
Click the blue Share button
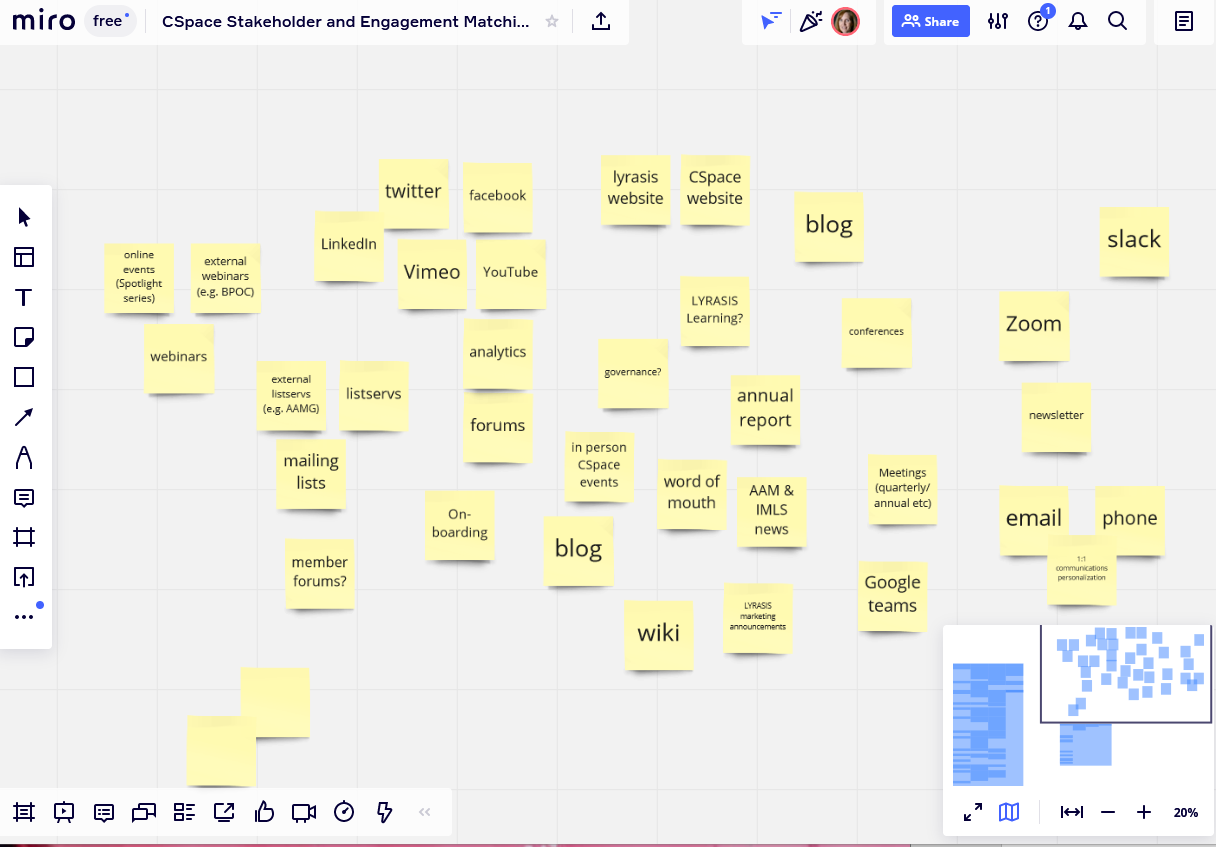pyautogui.click(x=930, y=22)
